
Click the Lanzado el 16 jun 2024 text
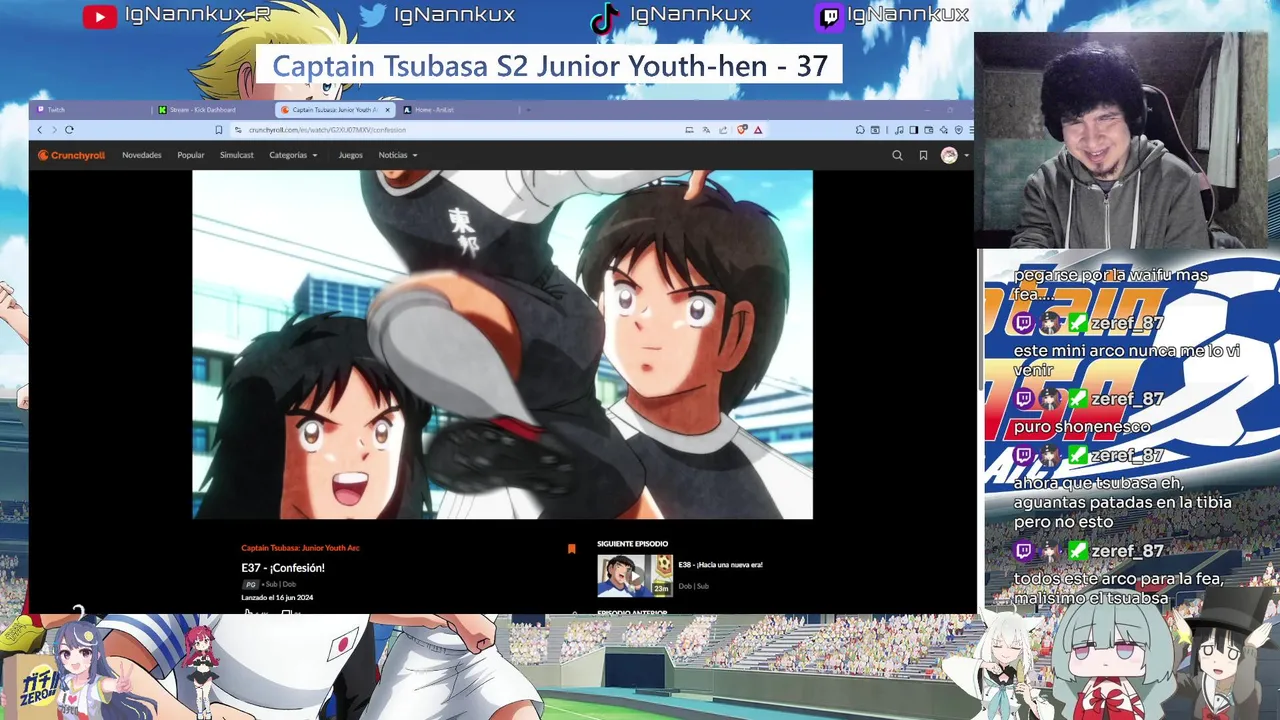[277, 598]
